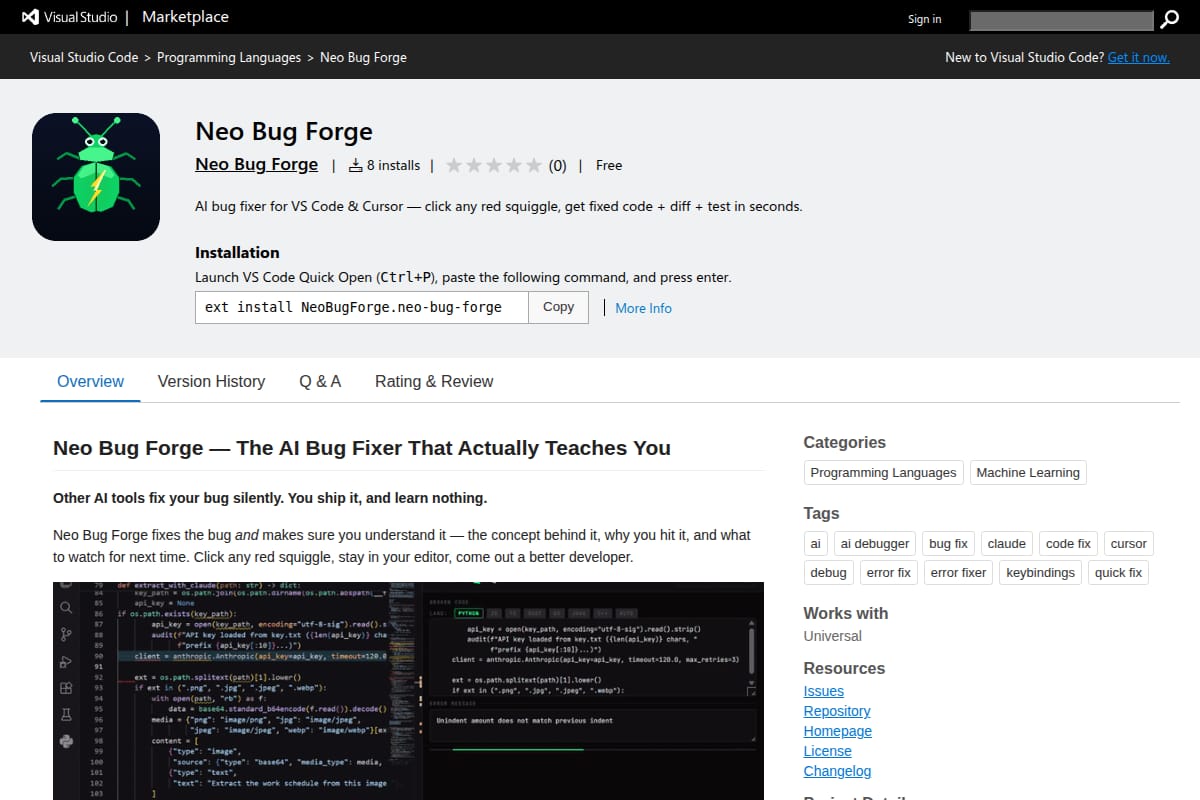1200x800 pixels.
Task: Click the Categories heading
Action: click(844, 442)
